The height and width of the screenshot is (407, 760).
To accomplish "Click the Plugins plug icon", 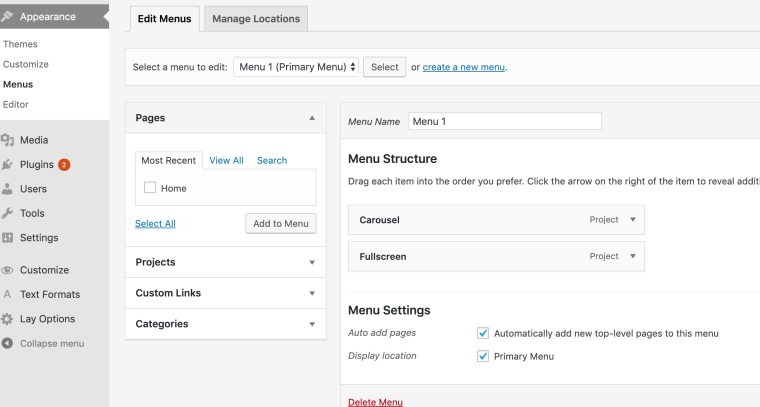I will pyautogui.click(x=8, y=165).
